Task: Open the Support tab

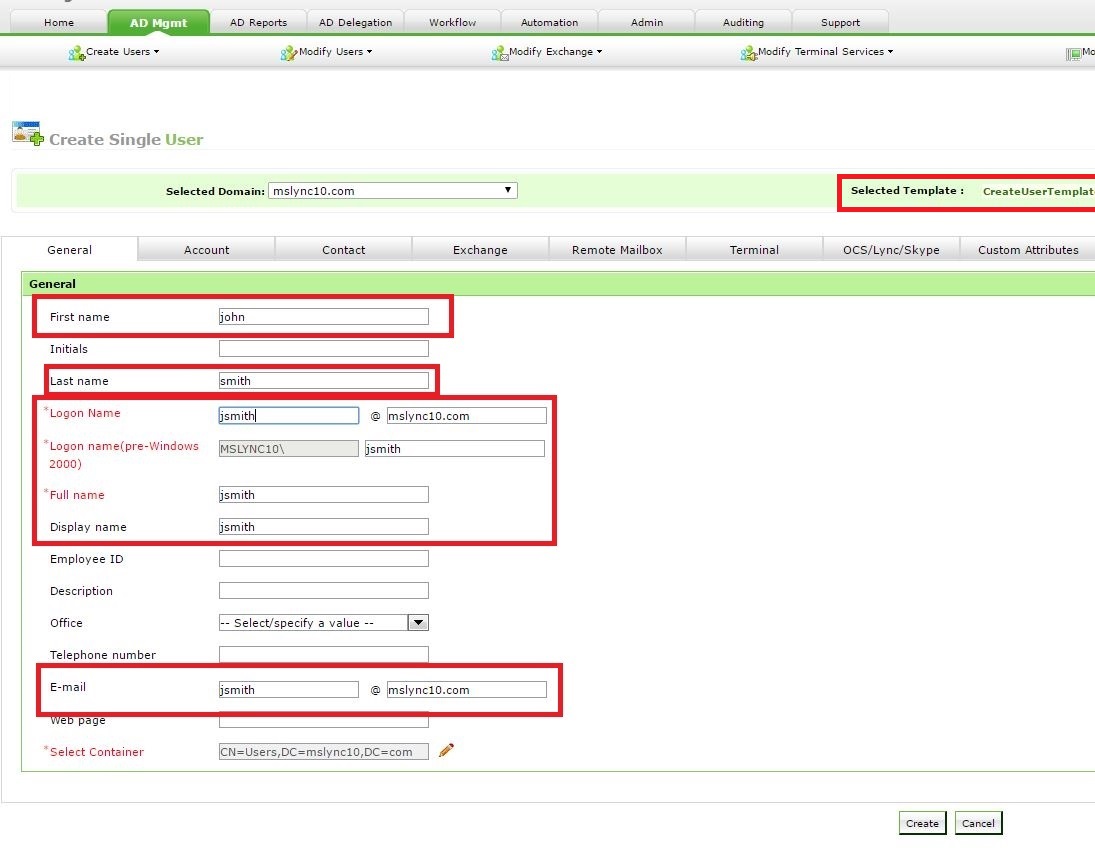Action: pos(841,22)
